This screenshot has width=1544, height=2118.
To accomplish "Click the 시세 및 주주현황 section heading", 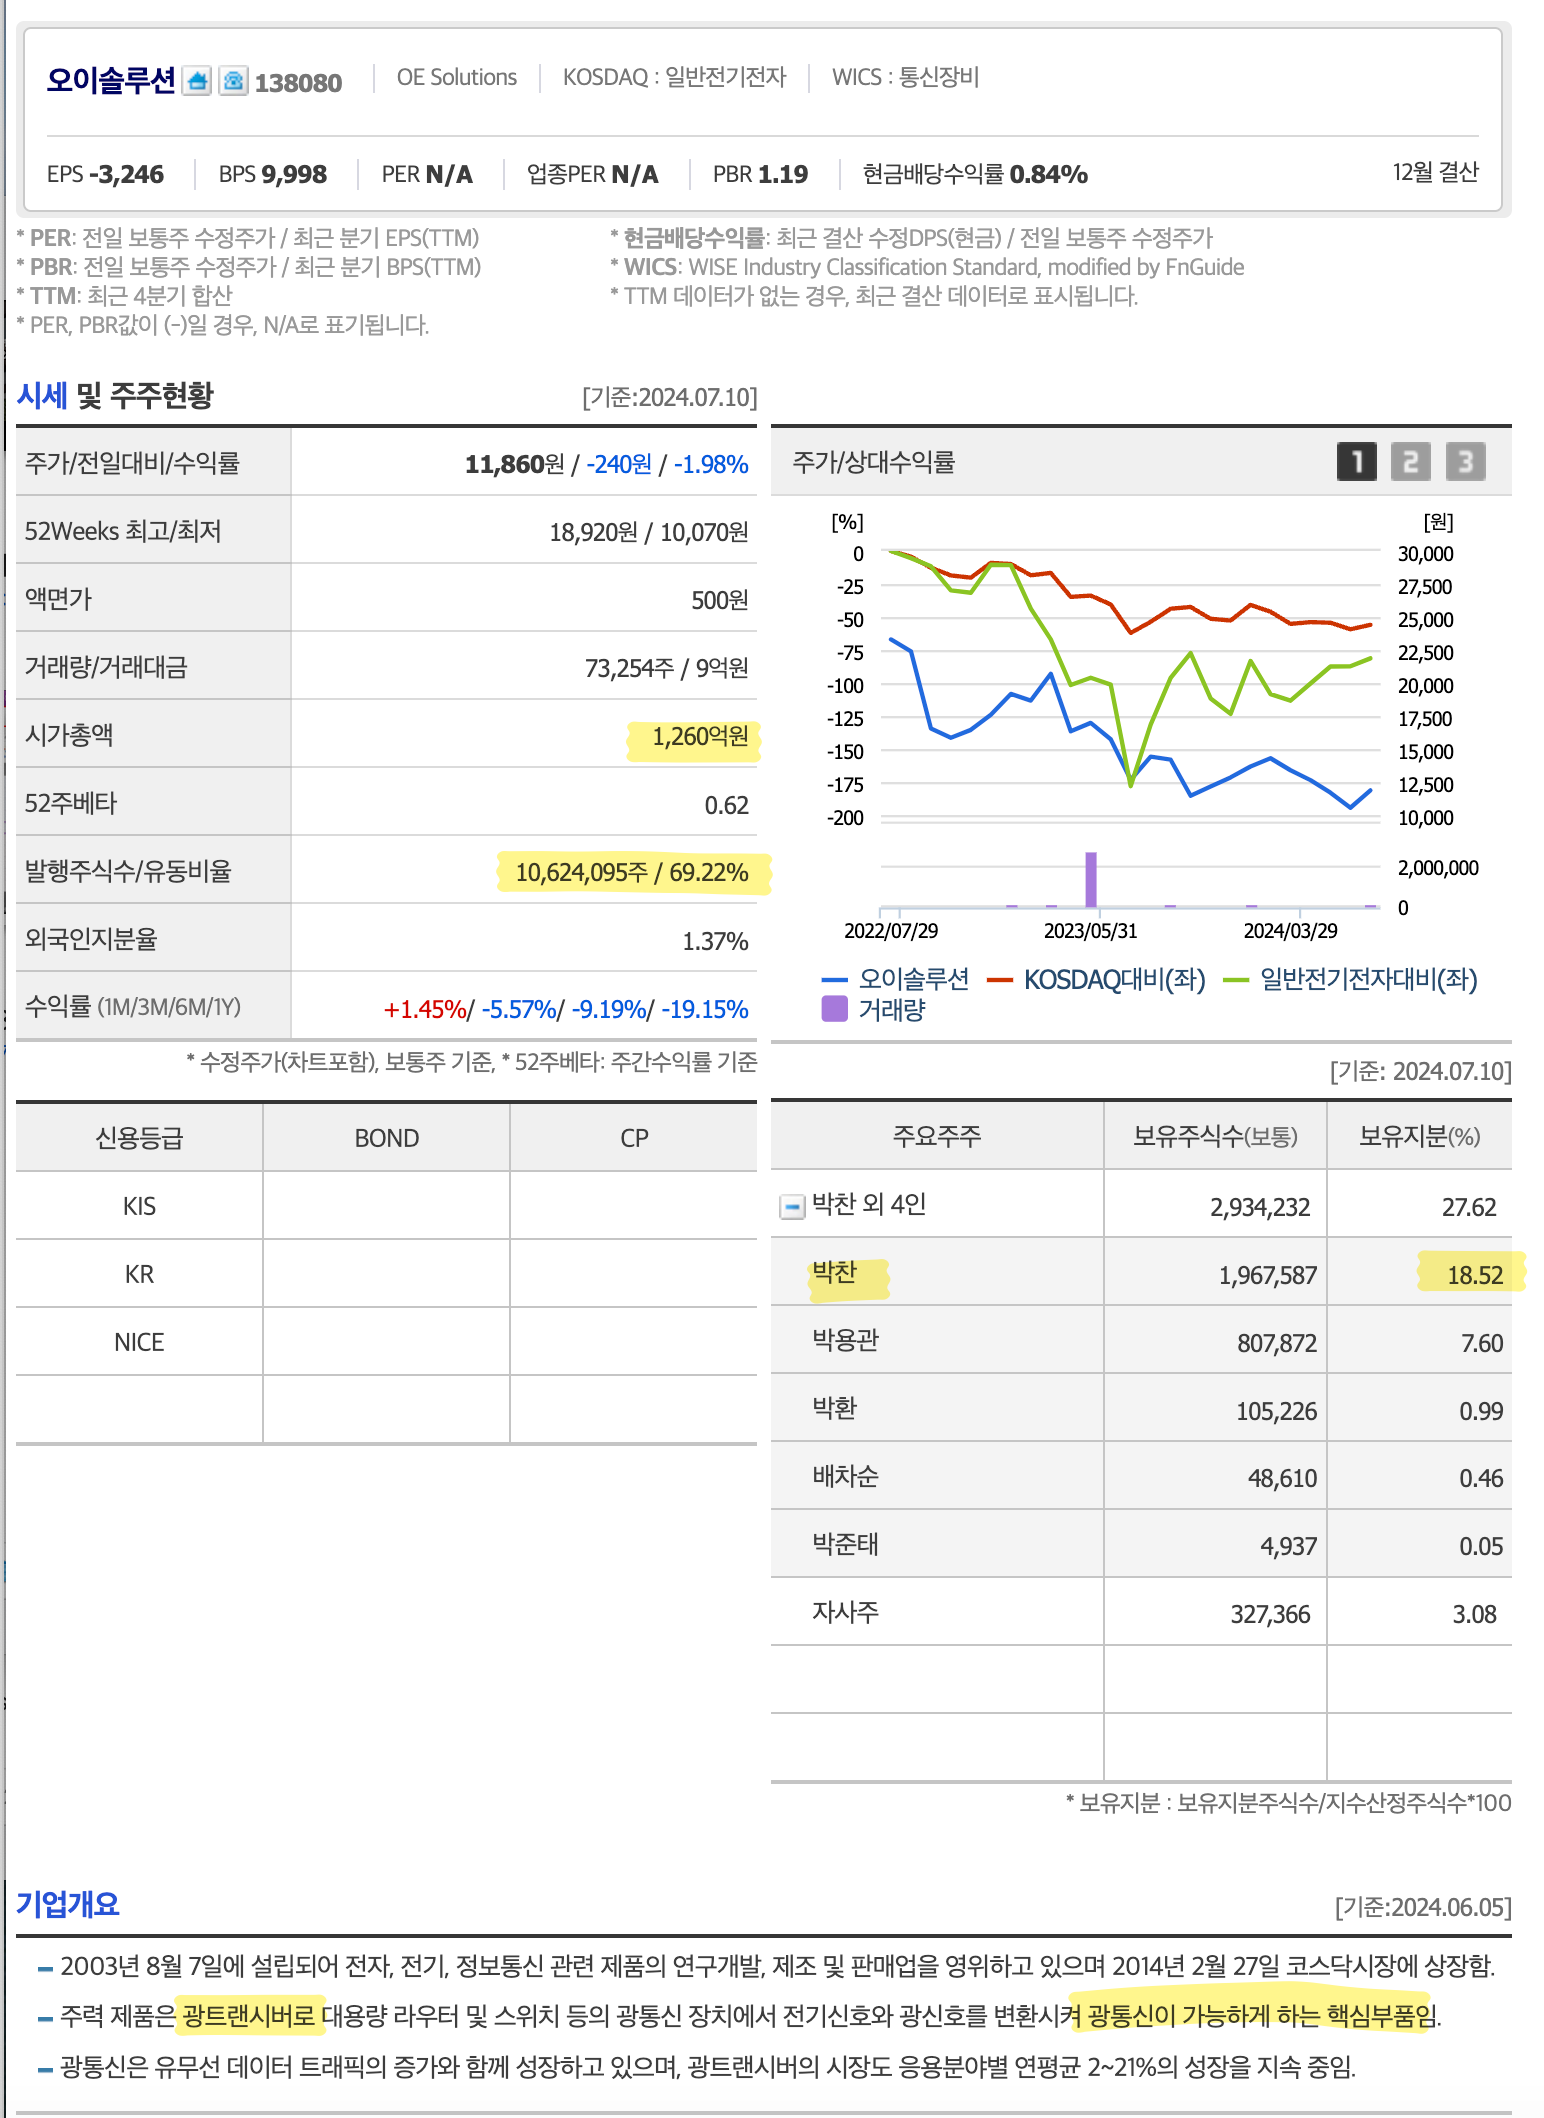I will (115, 396).
